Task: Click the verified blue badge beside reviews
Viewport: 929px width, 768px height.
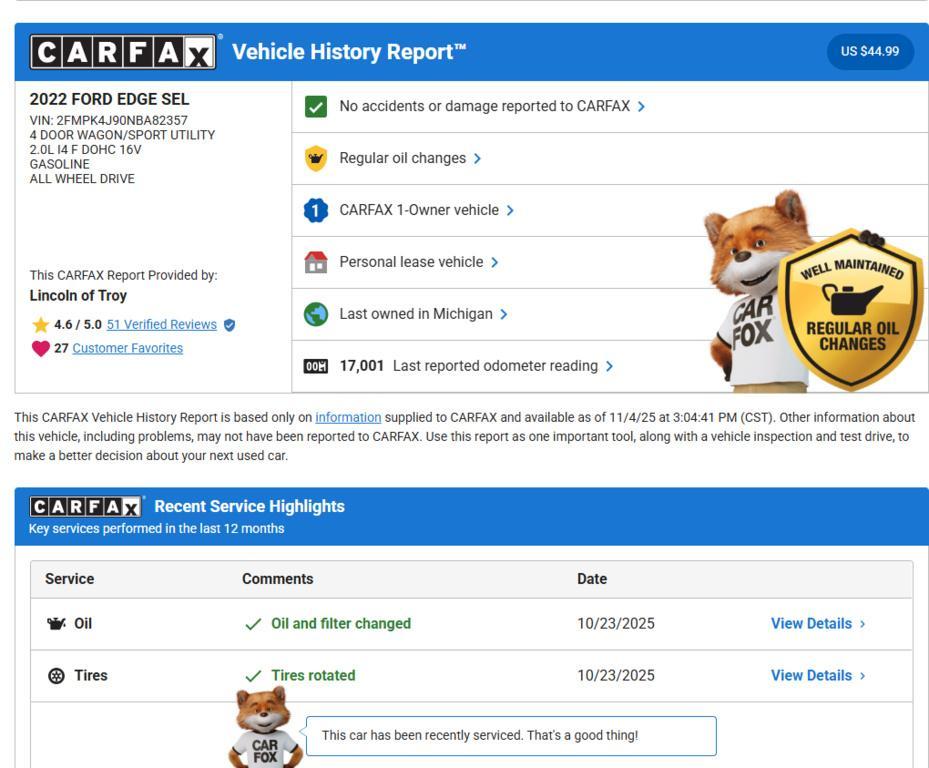Action: pyautogui.click(x=228, y=324)
